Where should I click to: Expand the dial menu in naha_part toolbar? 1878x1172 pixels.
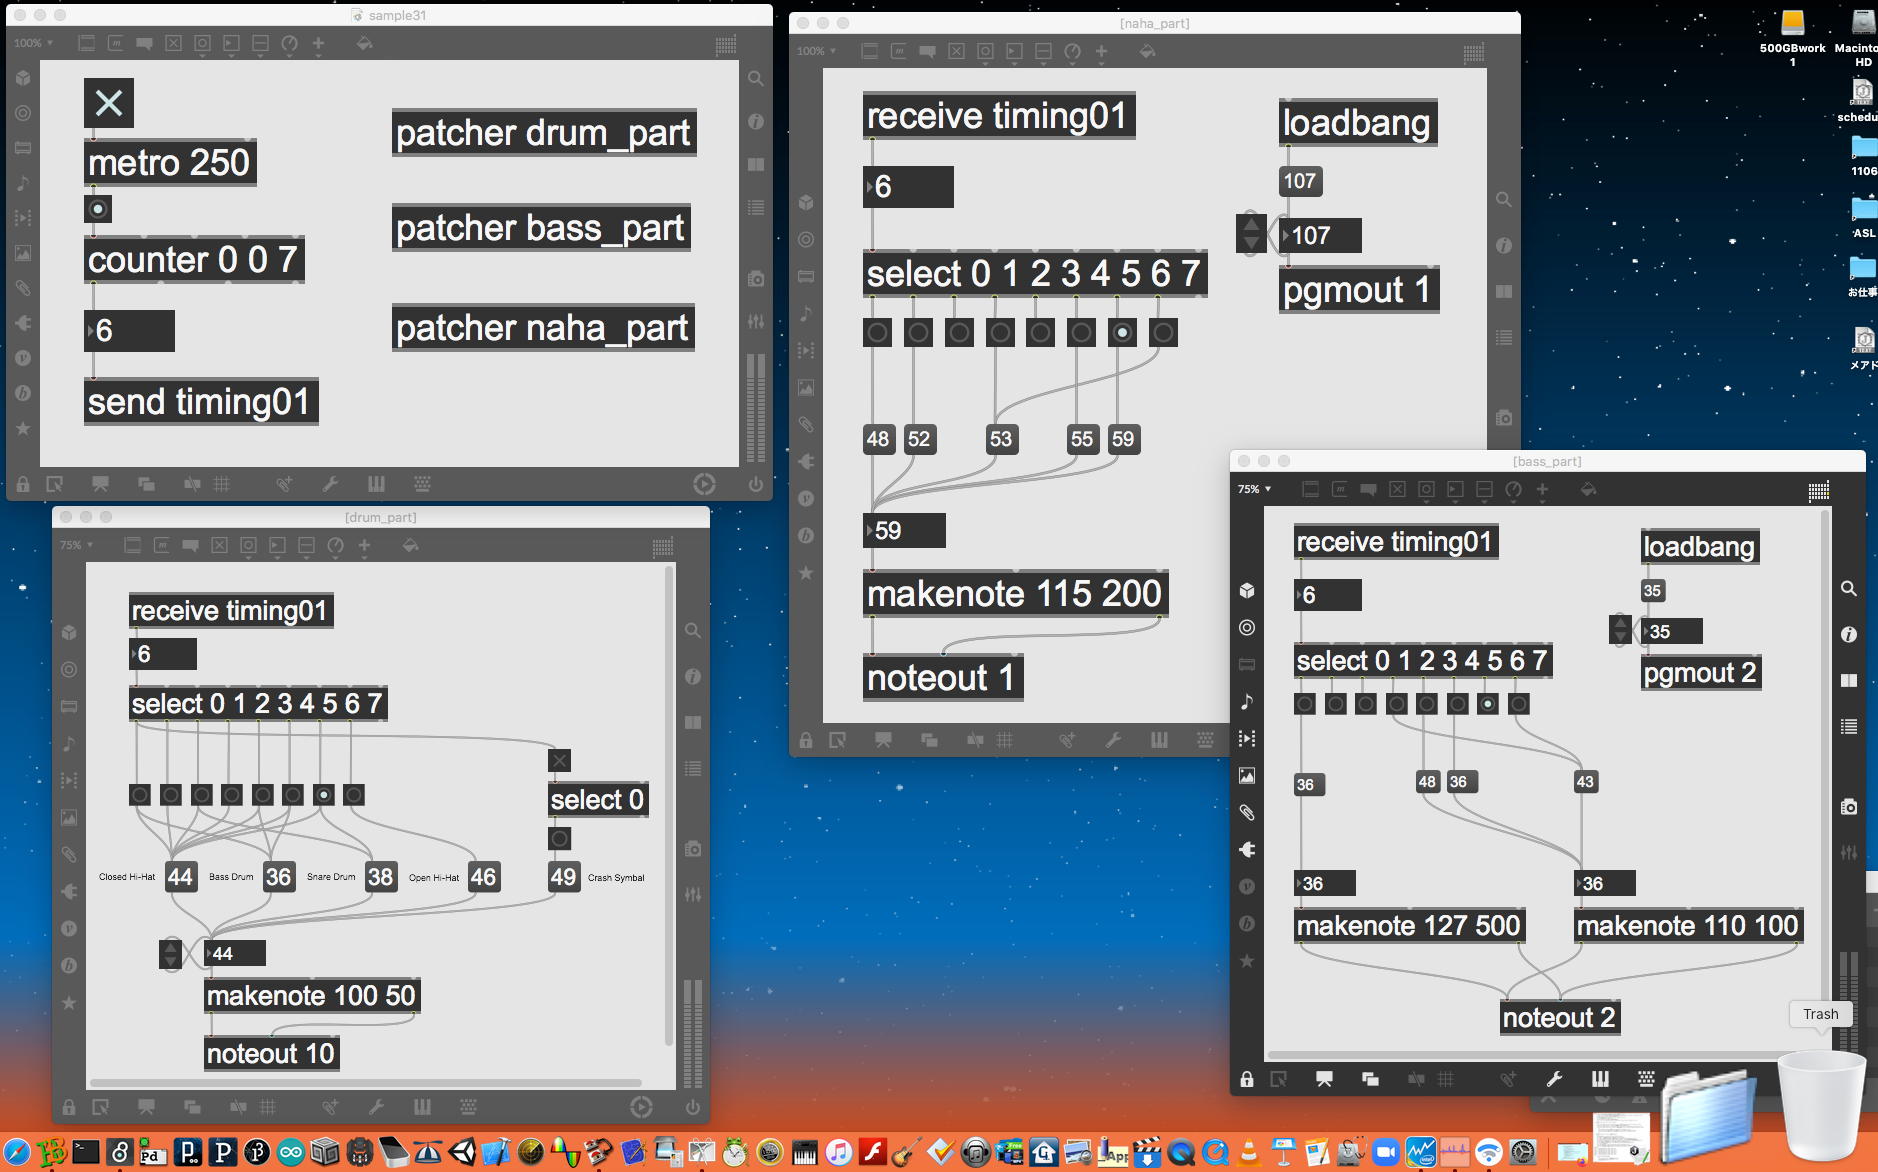pyautogui.click(x=1072, y=51)
